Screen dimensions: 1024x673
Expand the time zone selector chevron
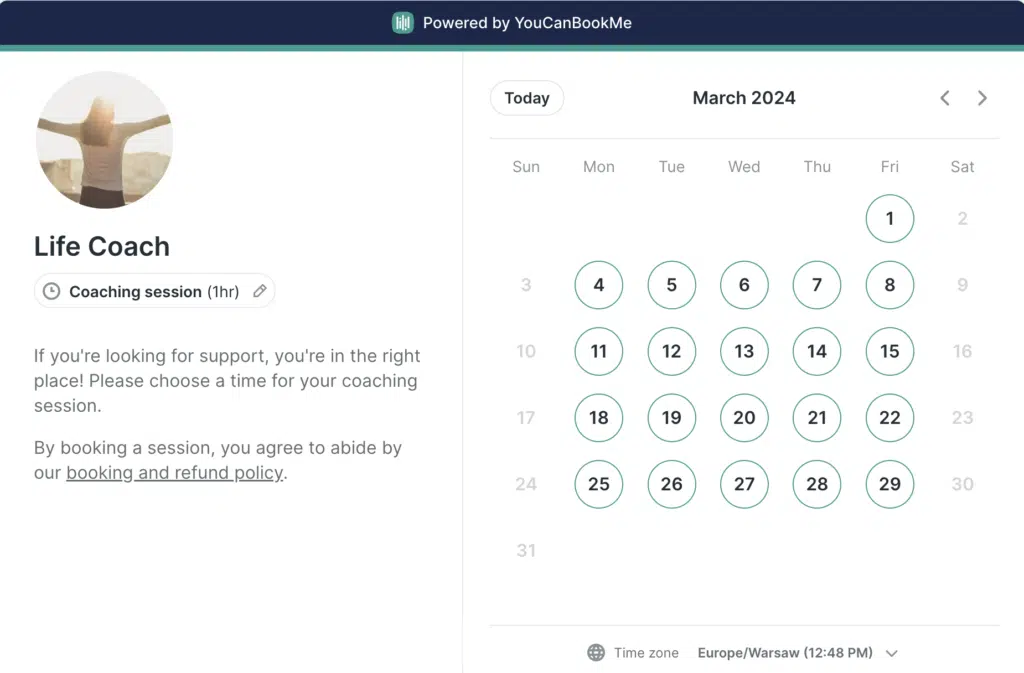(892, 653)
